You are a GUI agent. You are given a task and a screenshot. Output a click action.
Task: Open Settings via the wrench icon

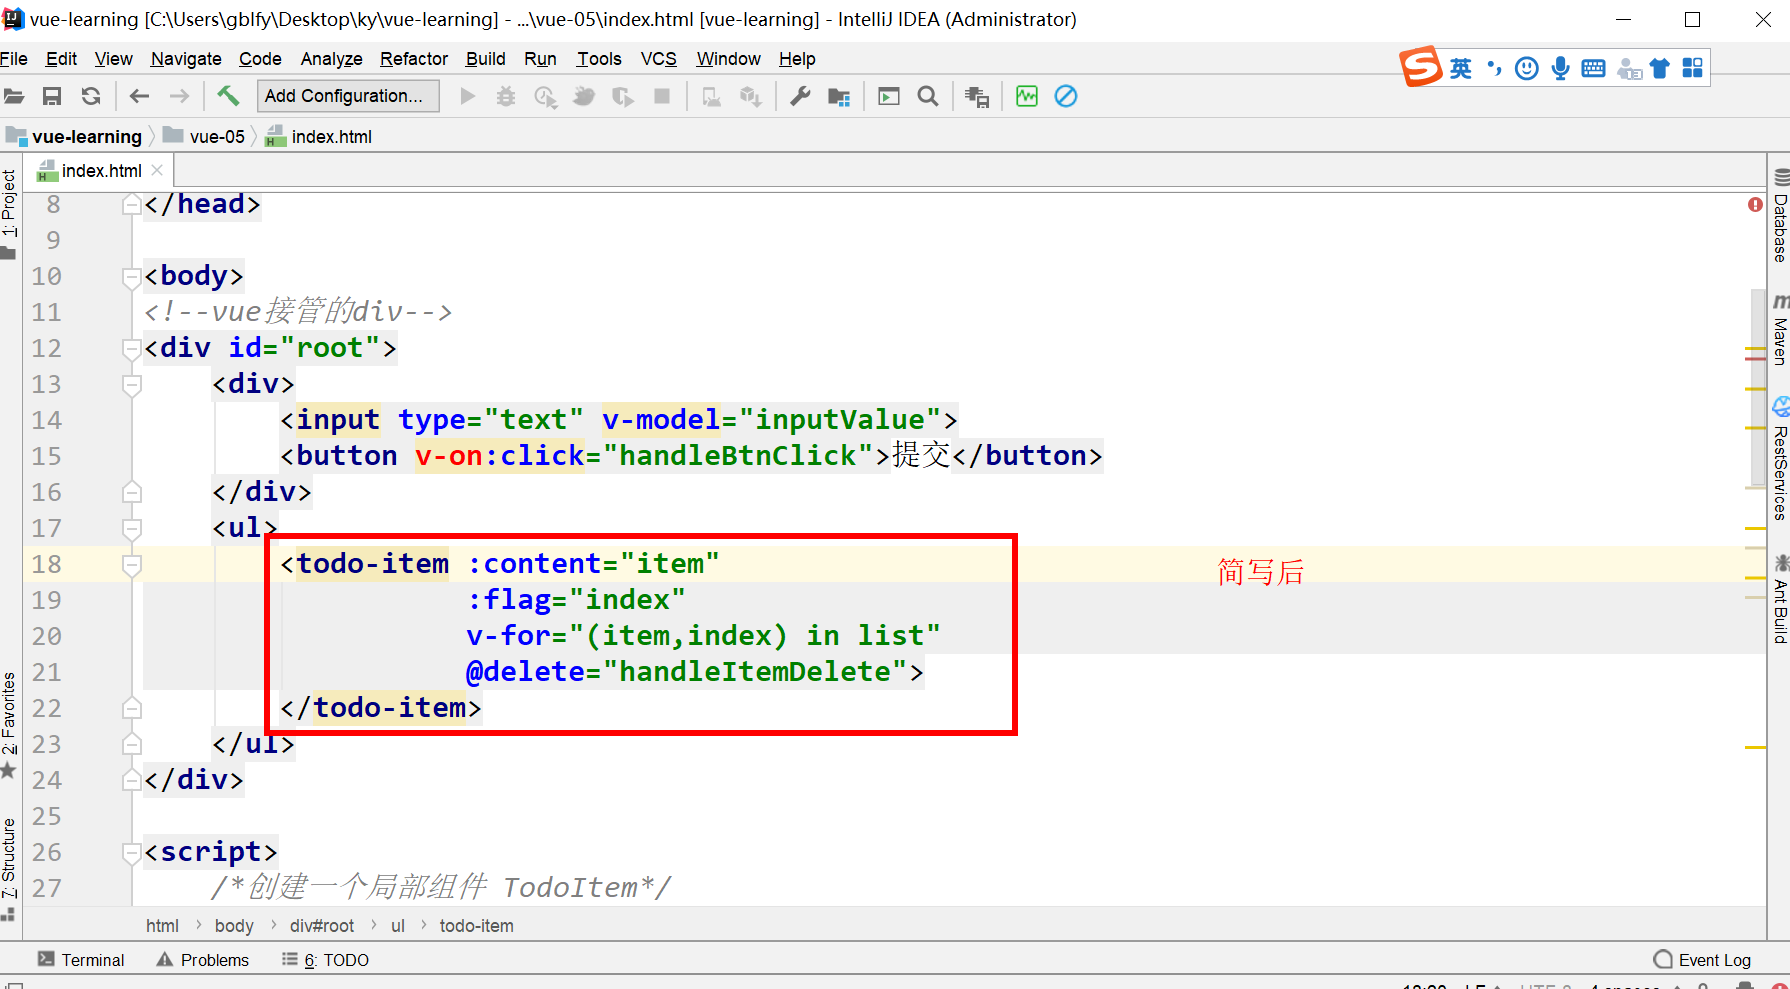800,96
